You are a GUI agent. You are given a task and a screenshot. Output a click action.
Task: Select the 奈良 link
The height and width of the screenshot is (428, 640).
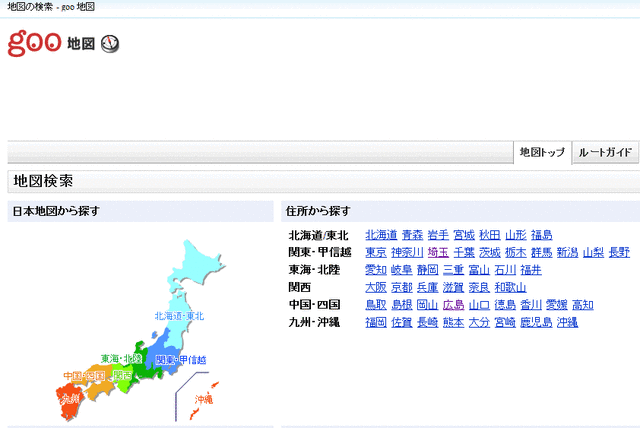tap(480, 288)
